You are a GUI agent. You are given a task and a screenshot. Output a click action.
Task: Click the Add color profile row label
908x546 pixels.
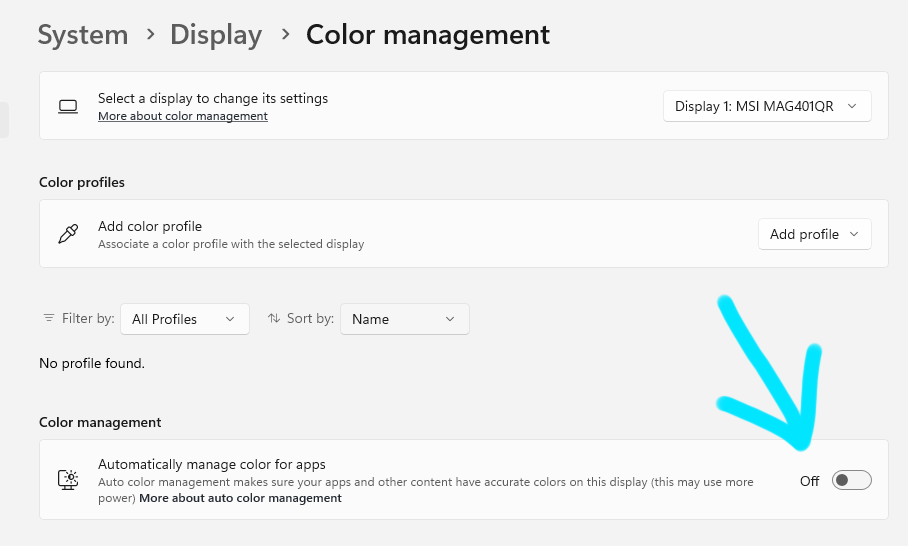pos(150,226)
